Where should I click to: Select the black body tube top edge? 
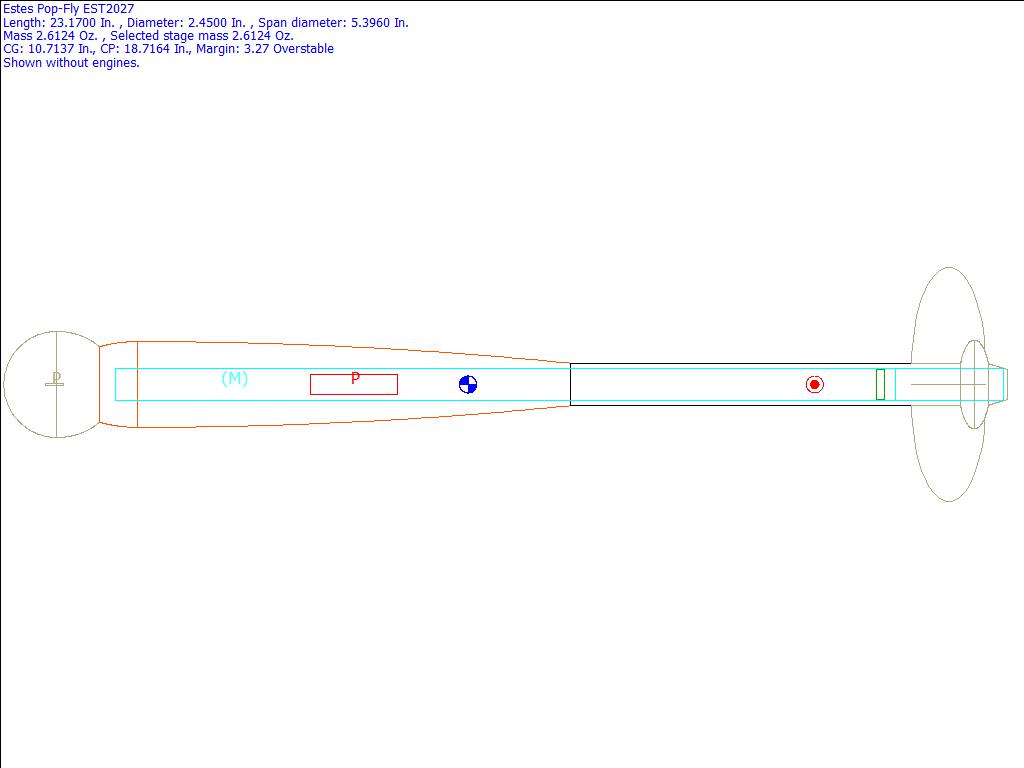(x=740, y=364)
